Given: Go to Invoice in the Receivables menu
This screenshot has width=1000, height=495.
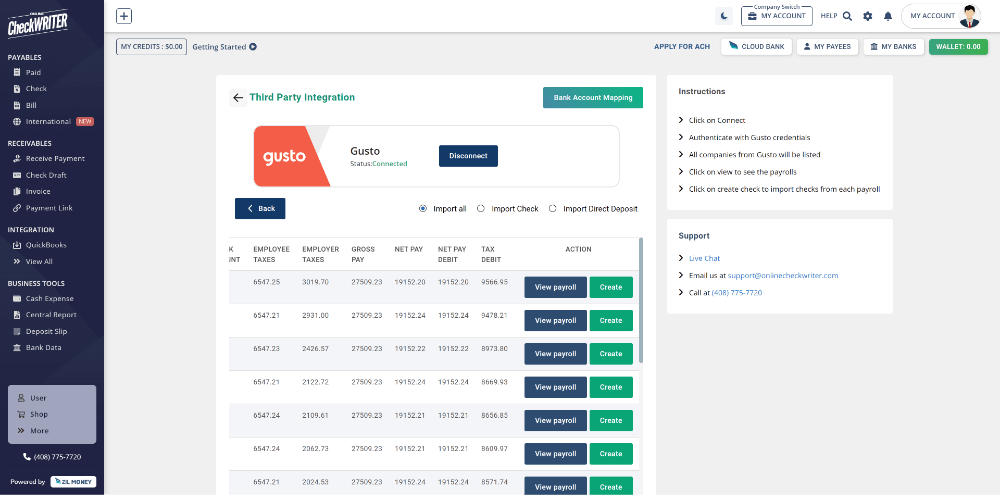Looking at the screenshot, I should click(x=38, y=191).
